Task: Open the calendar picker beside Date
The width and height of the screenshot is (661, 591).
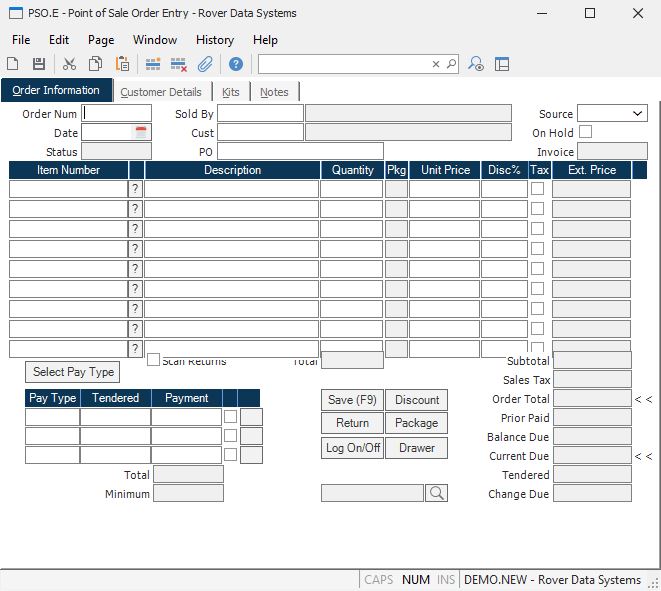Action: click(141, 132)
